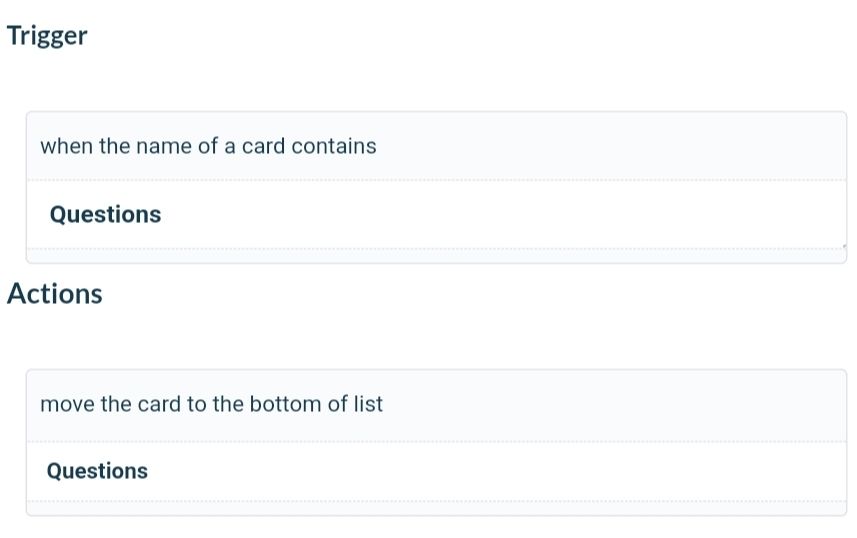Click the resize handle of the trigger text box
857x538 pixels.
tap(843, 245)
